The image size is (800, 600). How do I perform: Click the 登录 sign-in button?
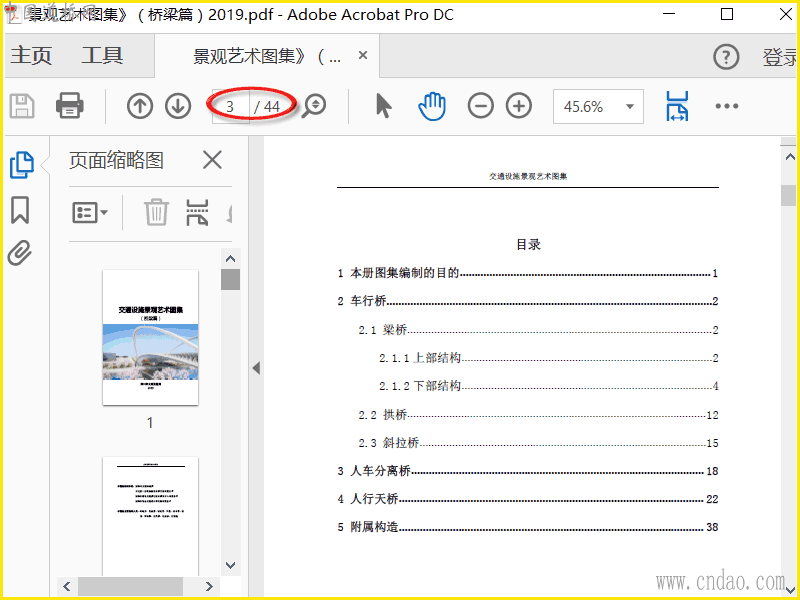click(x=780, y=57)
